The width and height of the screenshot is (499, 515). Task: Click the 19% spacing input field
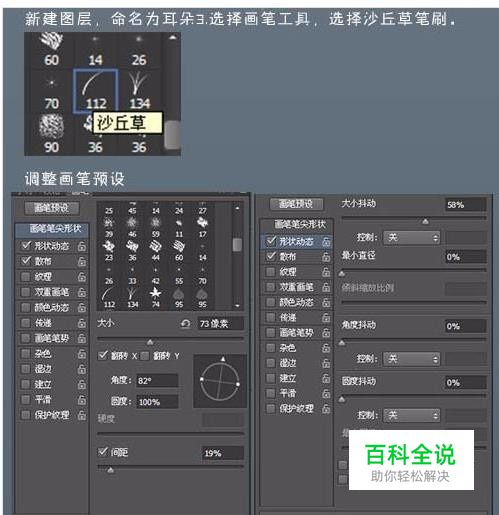(x=223, y=453)
